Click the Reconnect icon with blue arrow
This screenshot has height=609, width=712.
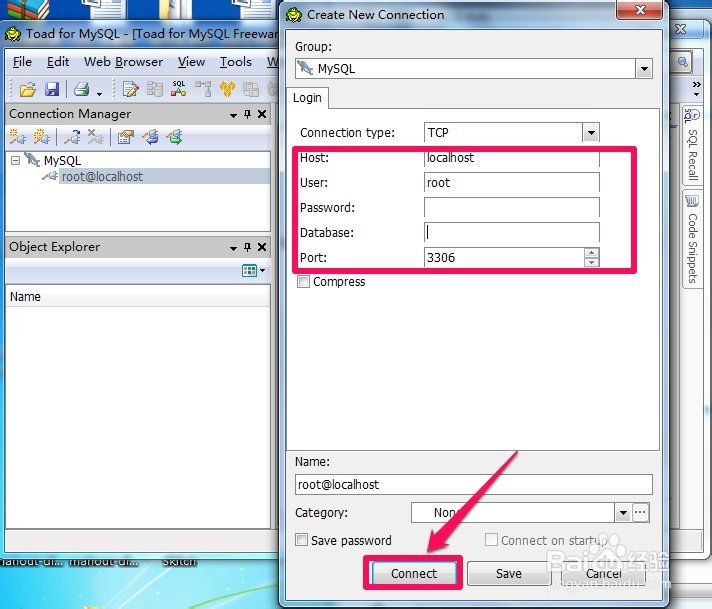pyautogui.click(x=72, y=137)
